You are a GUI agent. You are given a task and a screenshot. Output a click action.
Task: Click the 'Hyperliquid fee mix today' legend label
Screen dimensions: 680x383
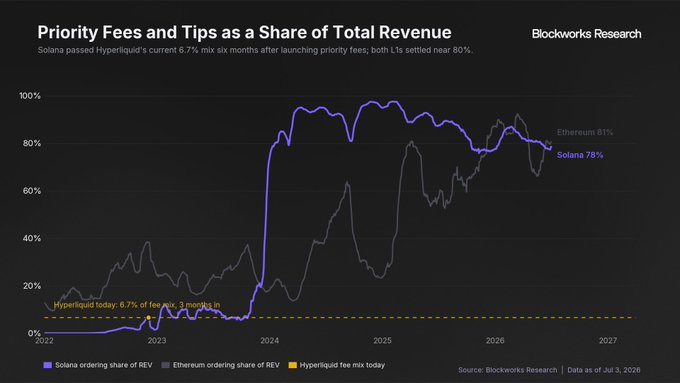pyautogui.click(x=342, y=365)
